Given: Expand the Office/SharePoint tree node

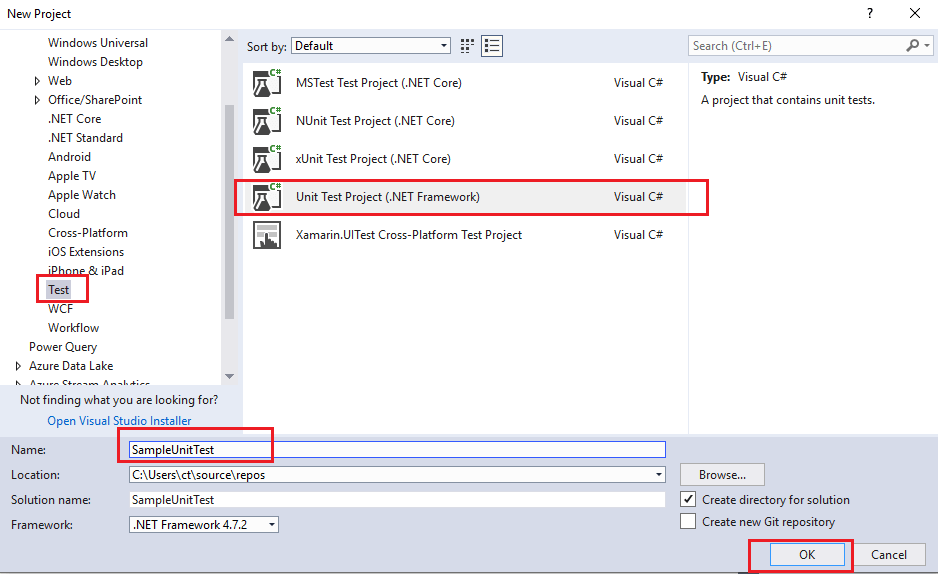Looking at the screenshot, I should pos(37,100).
